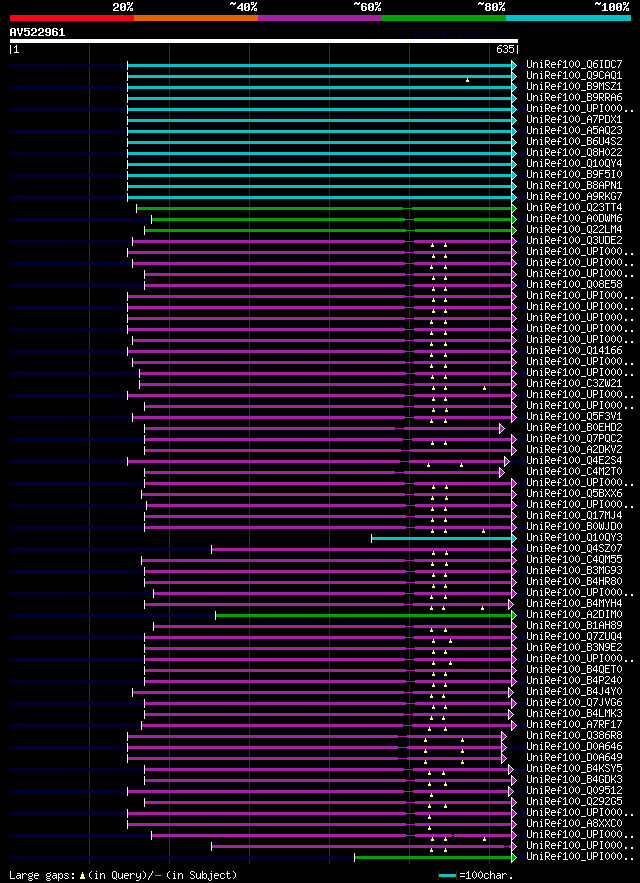
Task: Click the arrowhead ending the D0A649 alignment
Action: (x=504, y=758)
